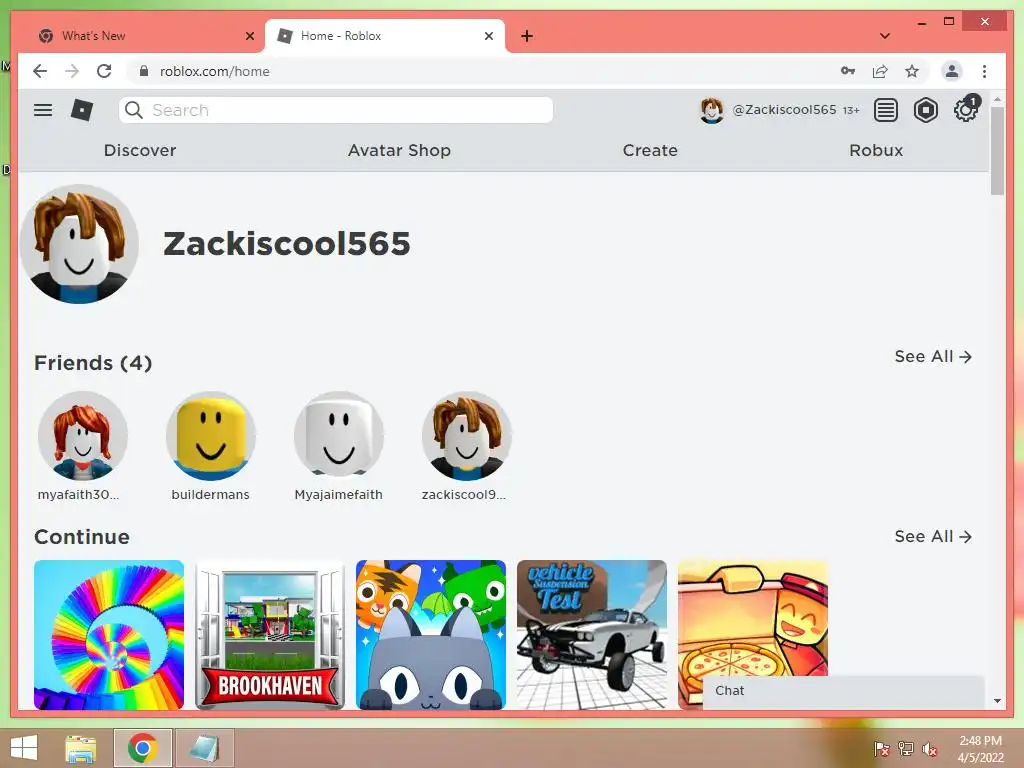Click the buildermans friend name
Image resolution: width=1024 pixels, height=768 pixels.
click(x=210, y=494)
